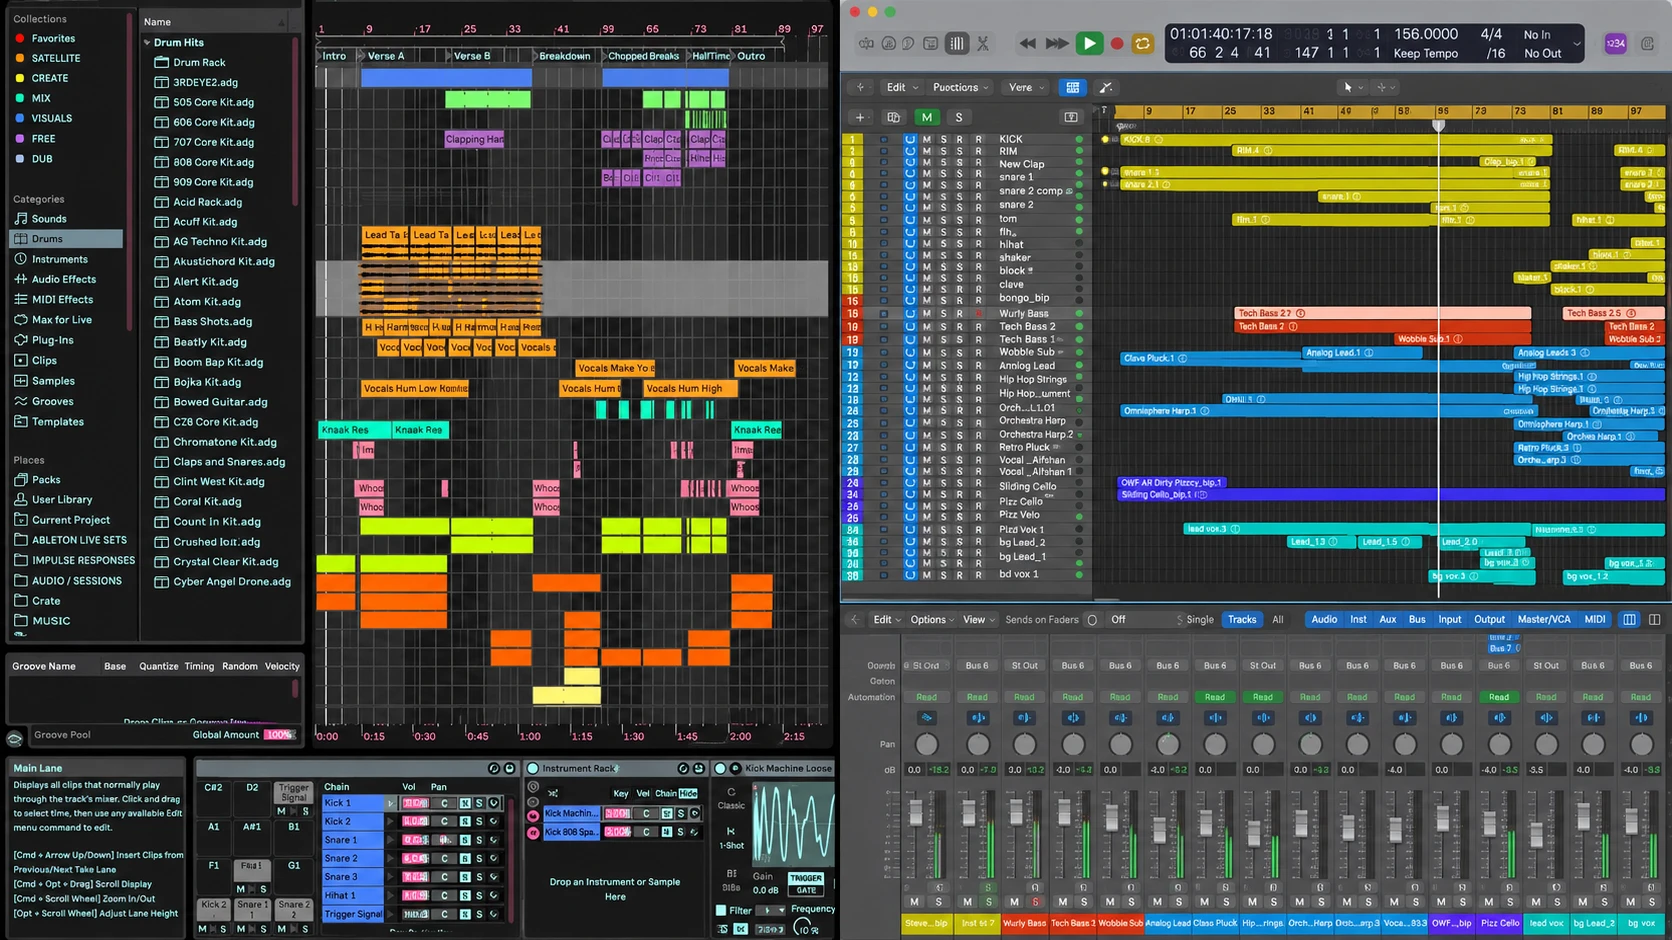Click TRIGGER button in Kick Machine device
Screen dimensions: 1672x940
coord(806,878)
